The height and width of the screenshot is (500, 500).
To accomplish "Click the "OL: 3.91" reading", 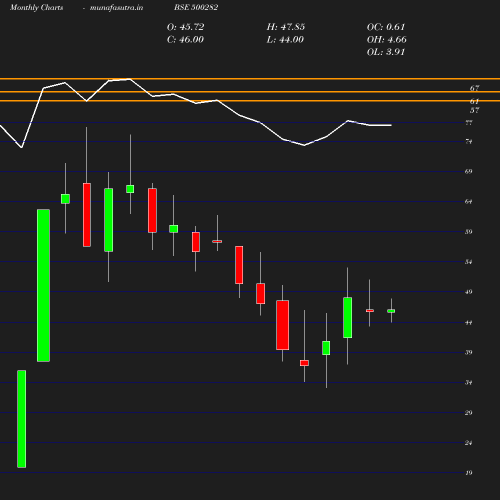I will (386, 52).
